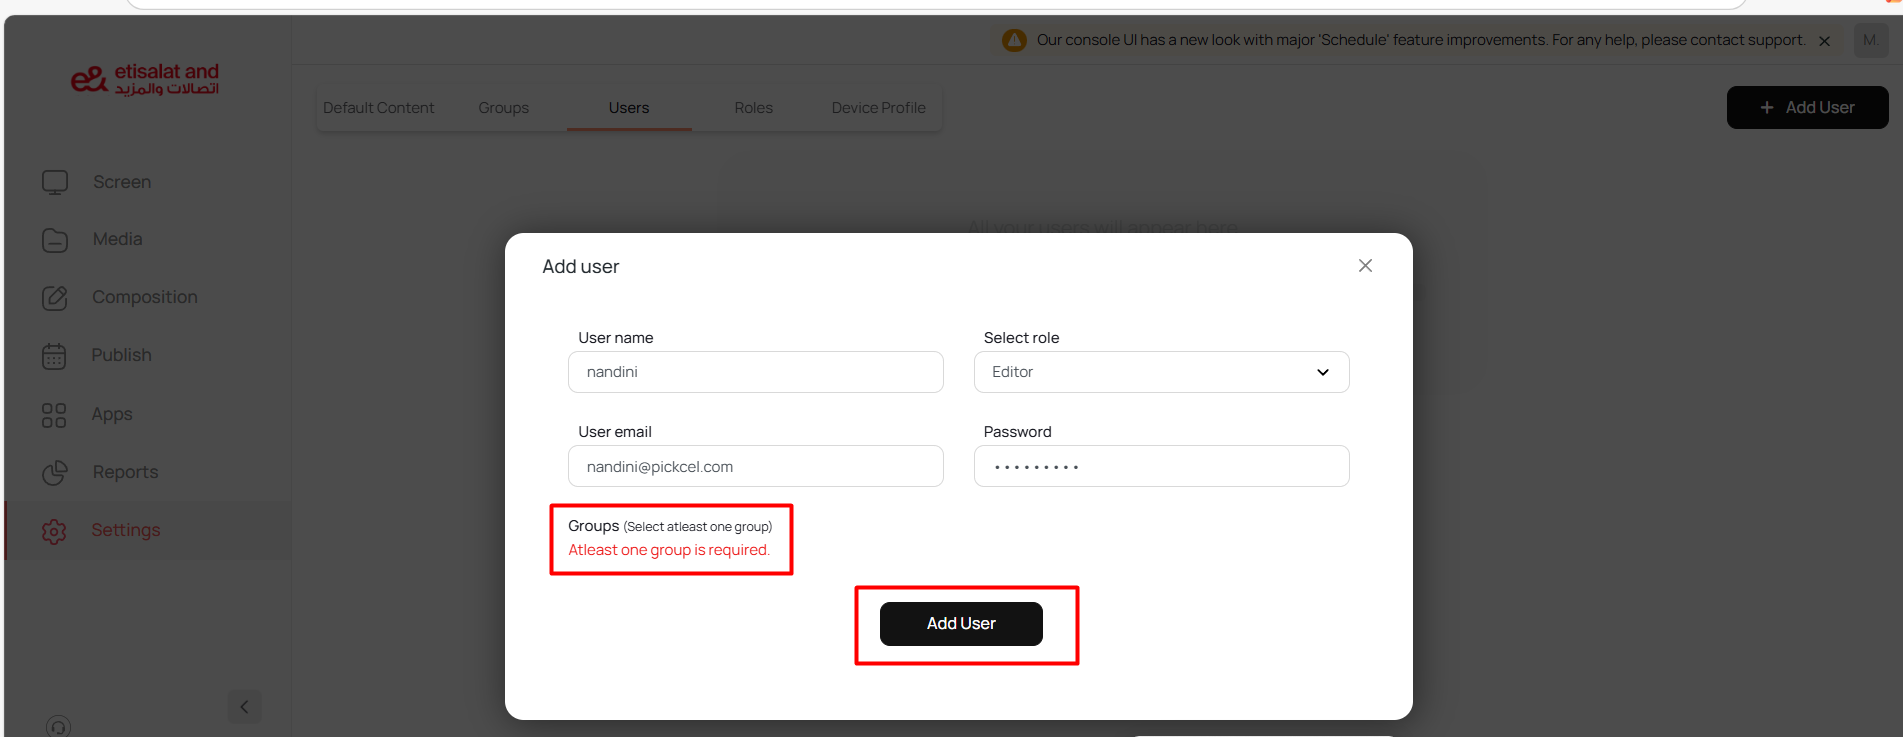This screenshot has height=737, width=1903.
Task: Click the Settings gear icon
Action: point(54,531)
